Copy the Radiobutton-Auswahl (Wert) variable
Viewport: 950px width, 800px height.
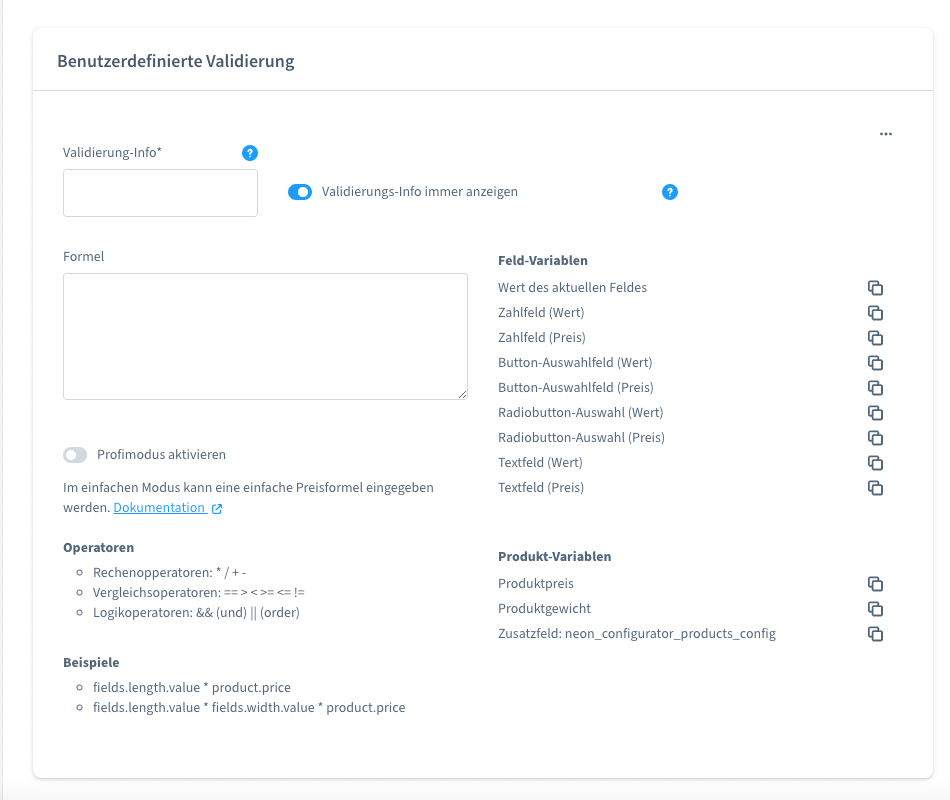[875, 413]
